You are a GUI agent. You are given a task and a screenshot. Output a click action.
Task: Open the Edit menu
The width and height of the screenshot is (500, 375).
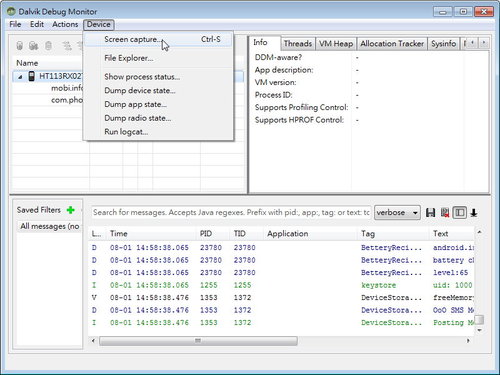point(37,24)
